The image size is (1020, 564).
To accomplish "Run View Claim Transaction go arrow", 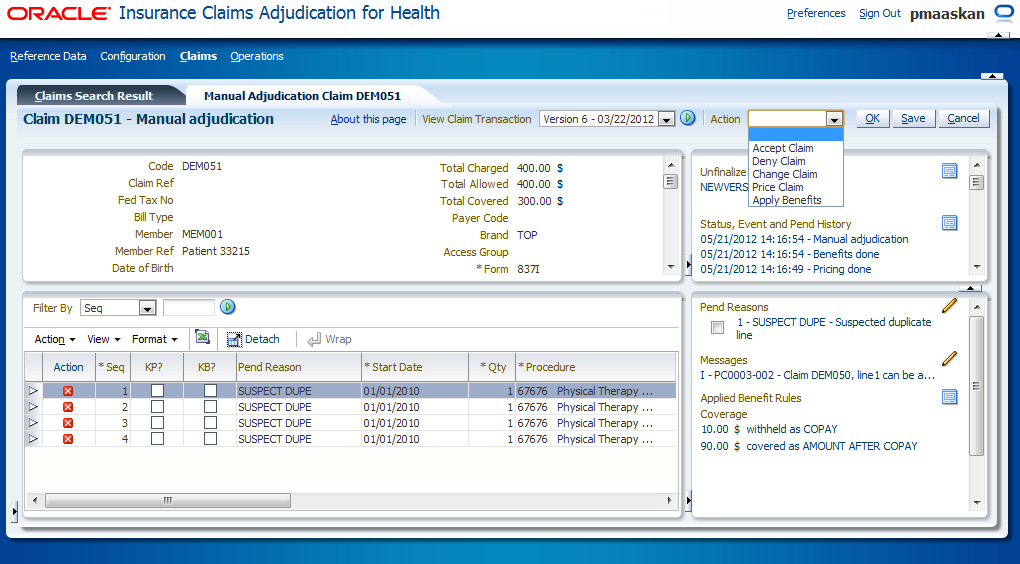I will 688,118.
